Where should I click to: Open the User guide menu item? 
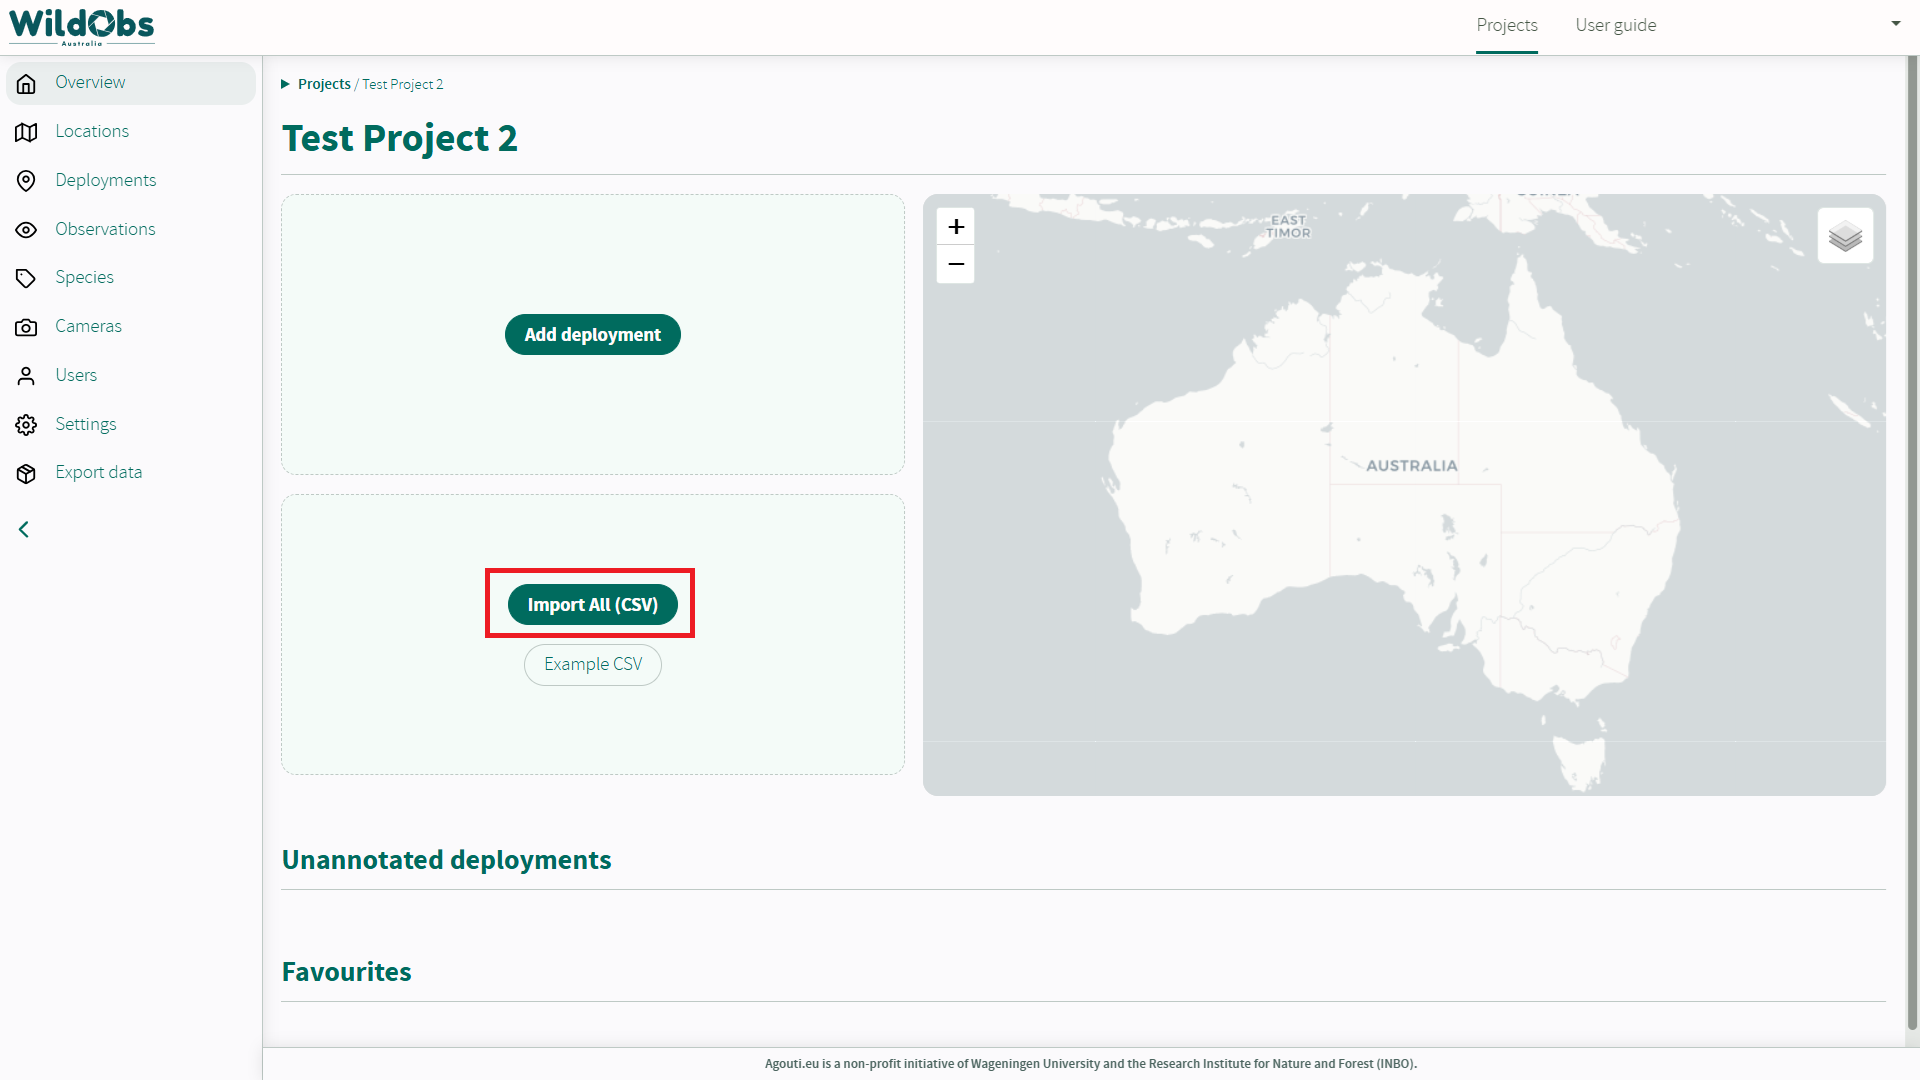point(1615,25)
